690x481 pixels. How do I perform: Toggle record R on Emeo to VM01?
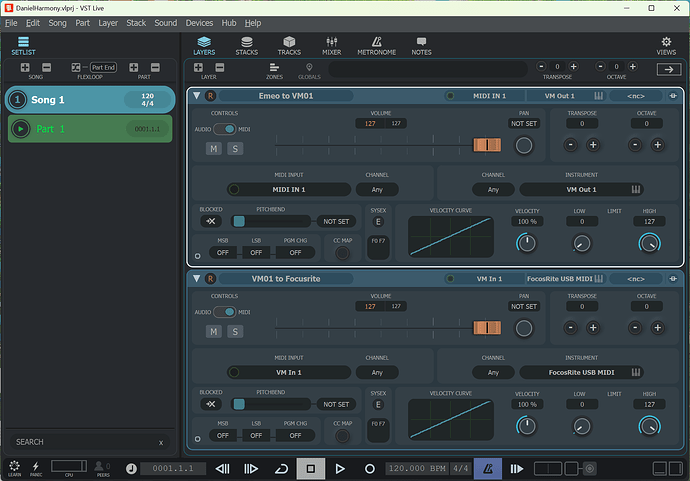coord(210,95)
